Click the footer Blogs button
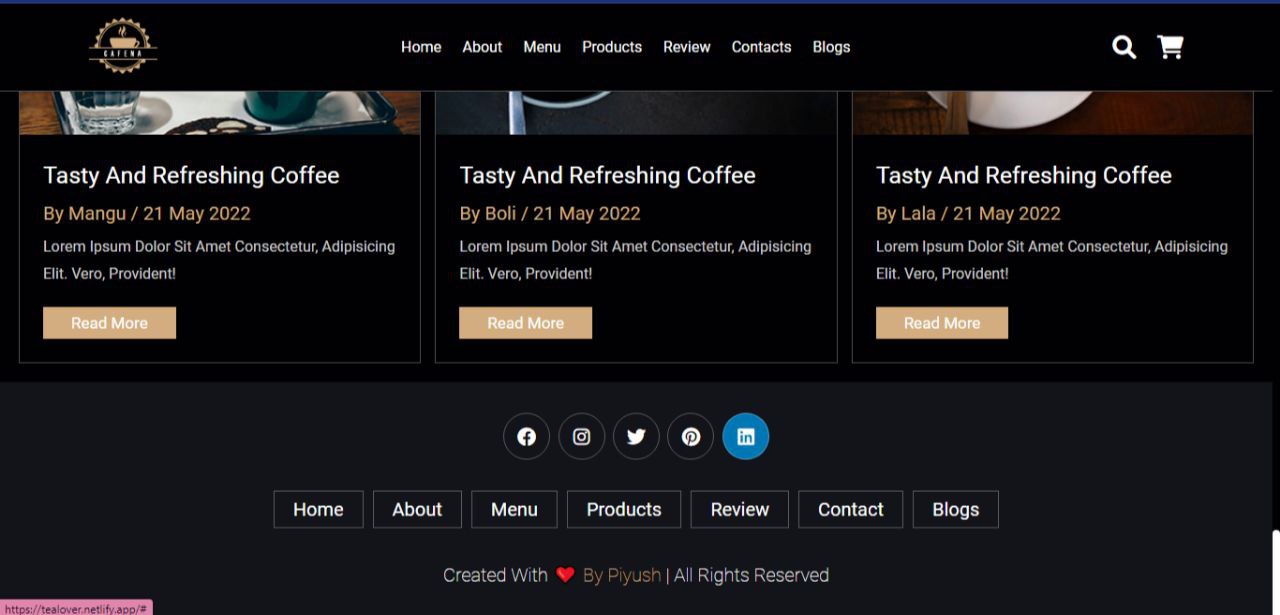 tap(956, 509)
